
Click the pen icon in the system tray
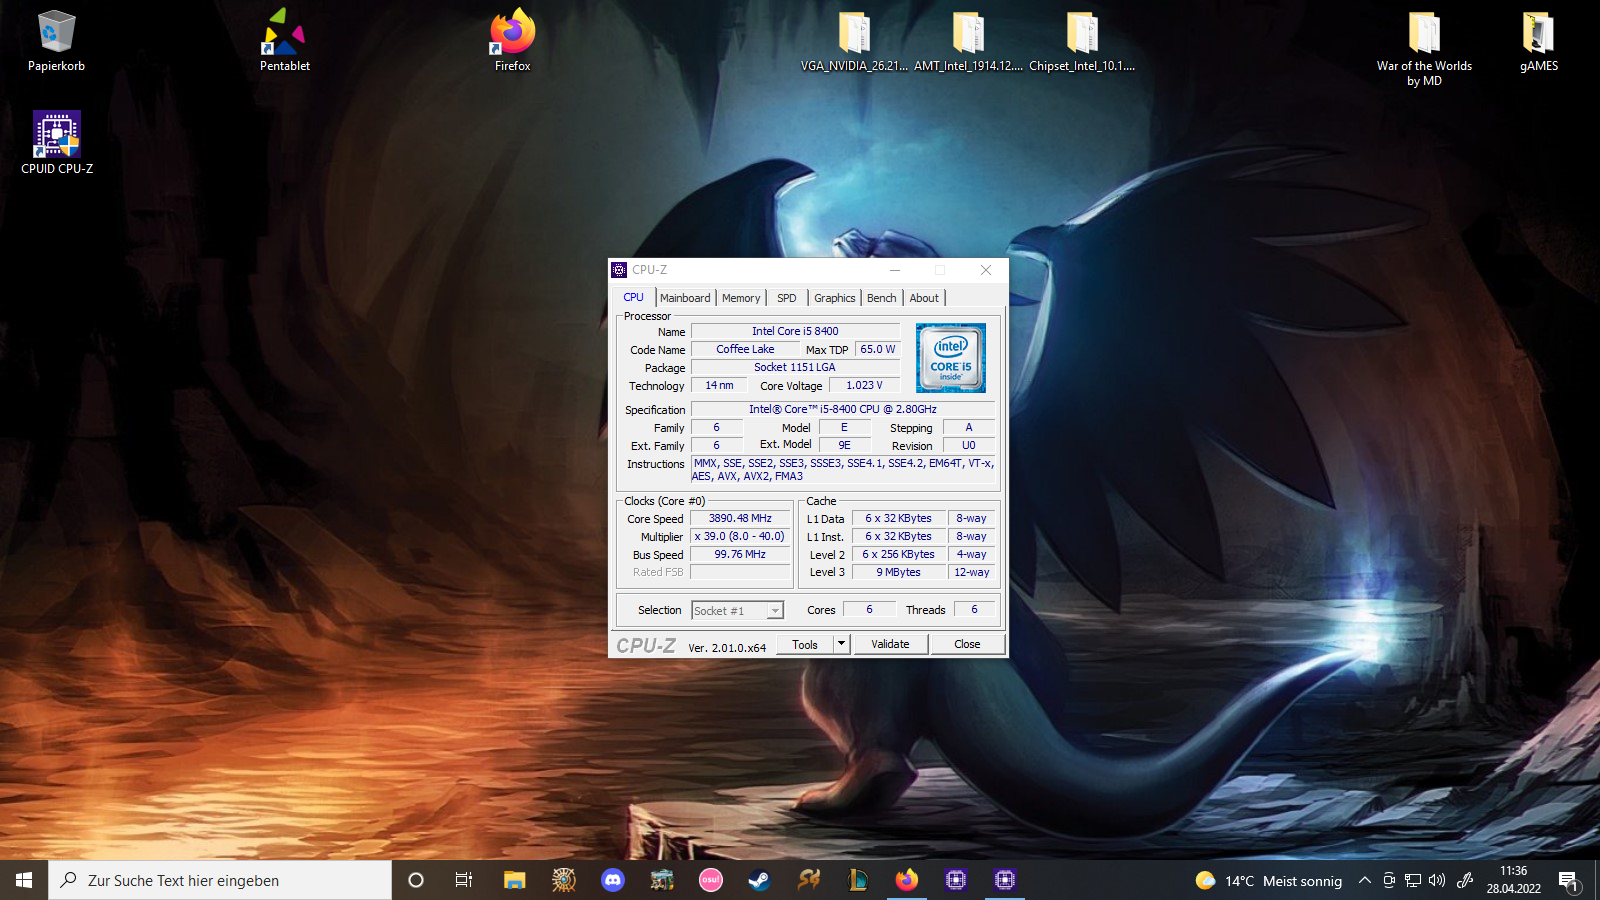[x=1465, y=880]
